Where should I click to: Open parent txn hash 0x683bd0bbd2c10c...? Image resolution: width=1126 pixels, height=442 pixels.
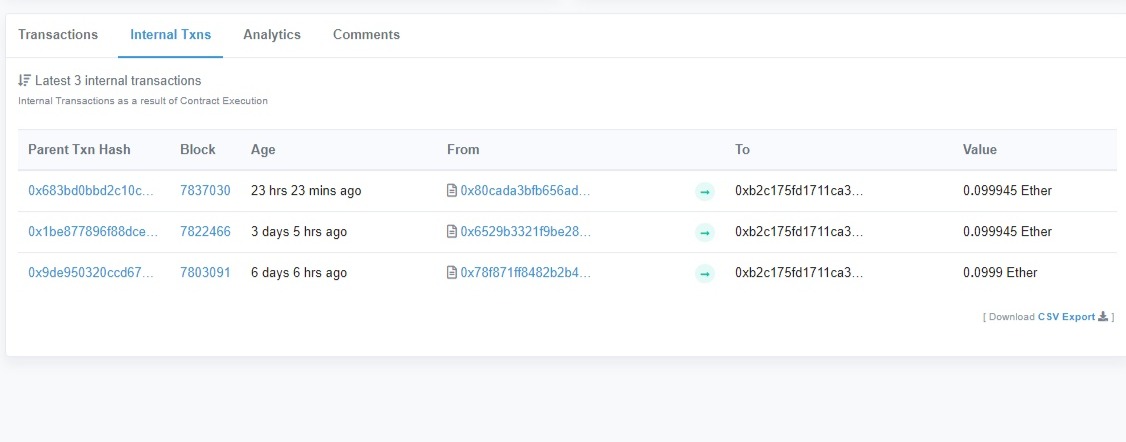point(91,191)
